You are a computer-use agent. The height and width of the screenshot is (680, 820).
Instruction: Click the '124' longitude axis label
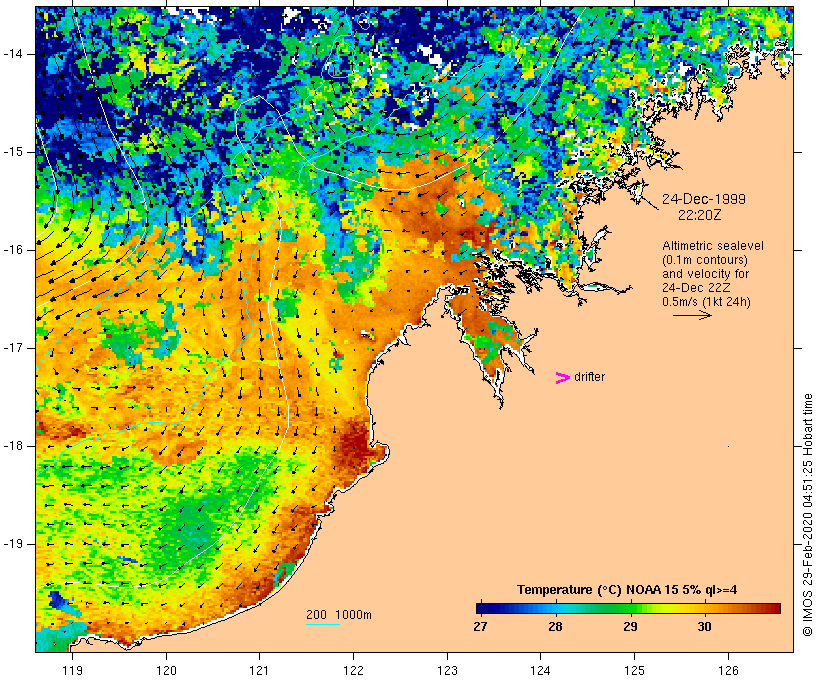pyautogui.click(x=541, y=670)
